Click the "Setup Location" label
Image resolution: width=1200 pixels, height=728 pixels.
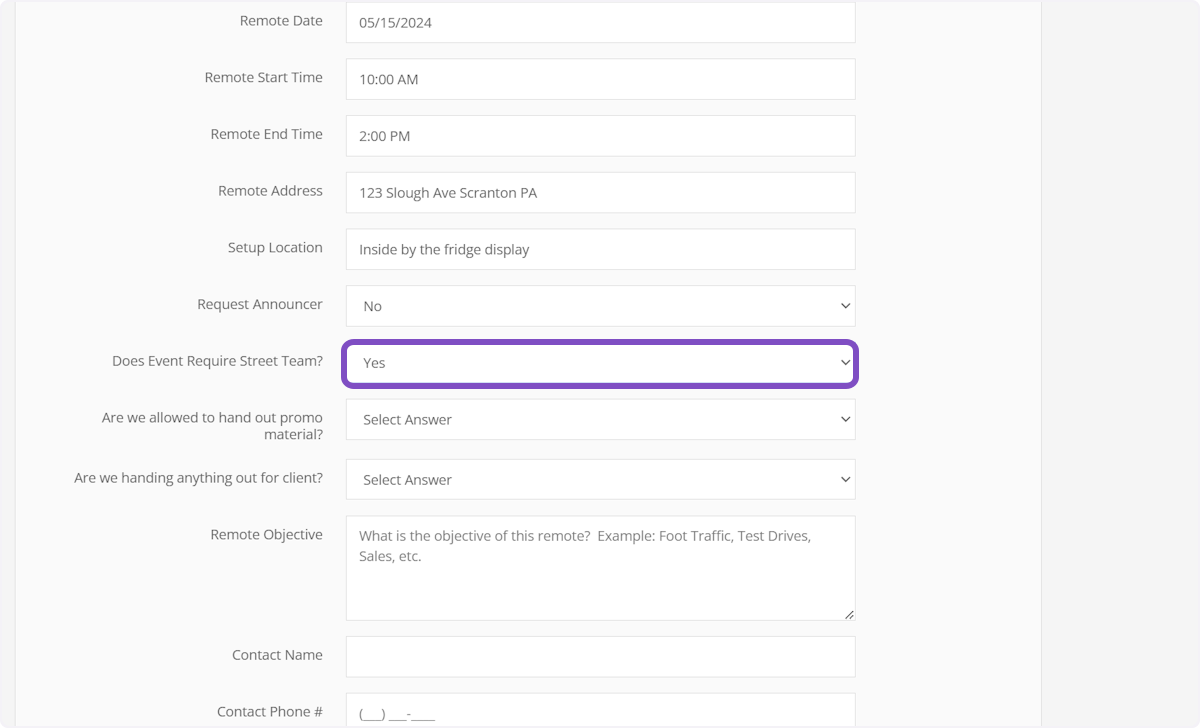click(275, 248)
